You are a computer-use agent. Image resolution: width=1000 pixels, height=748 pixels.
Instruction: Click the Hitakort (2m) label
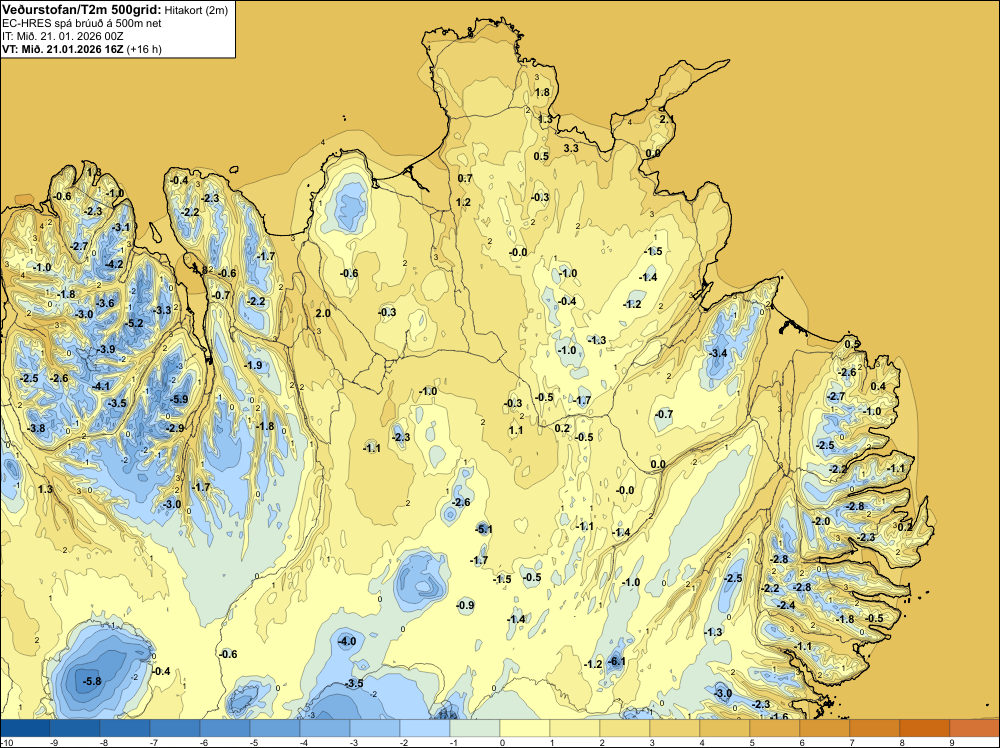pos(196,10)
